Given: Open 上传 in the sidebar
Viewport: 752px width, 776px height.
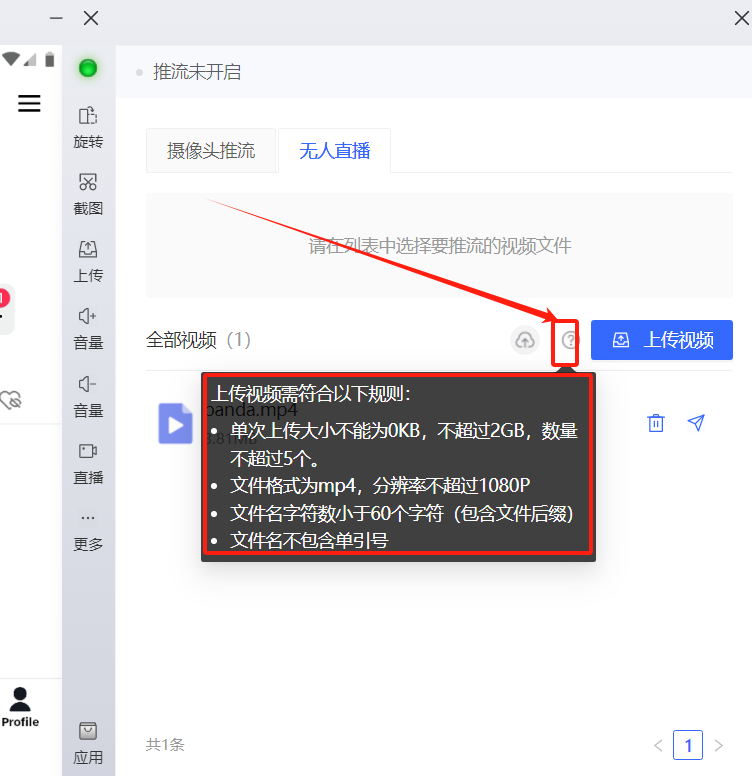Looking at the screenshot, I should [88, 261].
